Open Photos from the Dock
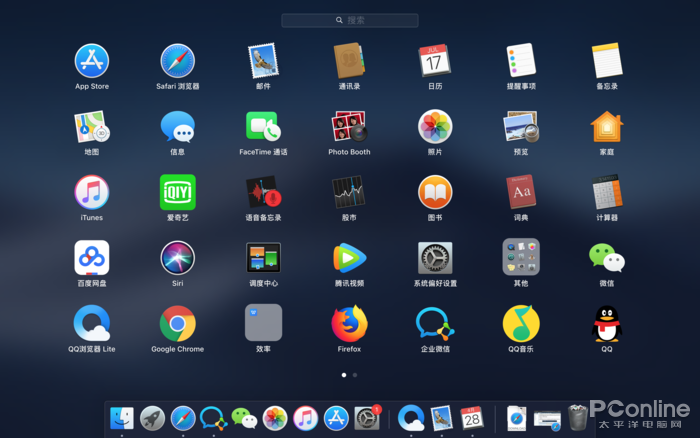The height and width of the screenshot is (438, 700). [275, 418]
